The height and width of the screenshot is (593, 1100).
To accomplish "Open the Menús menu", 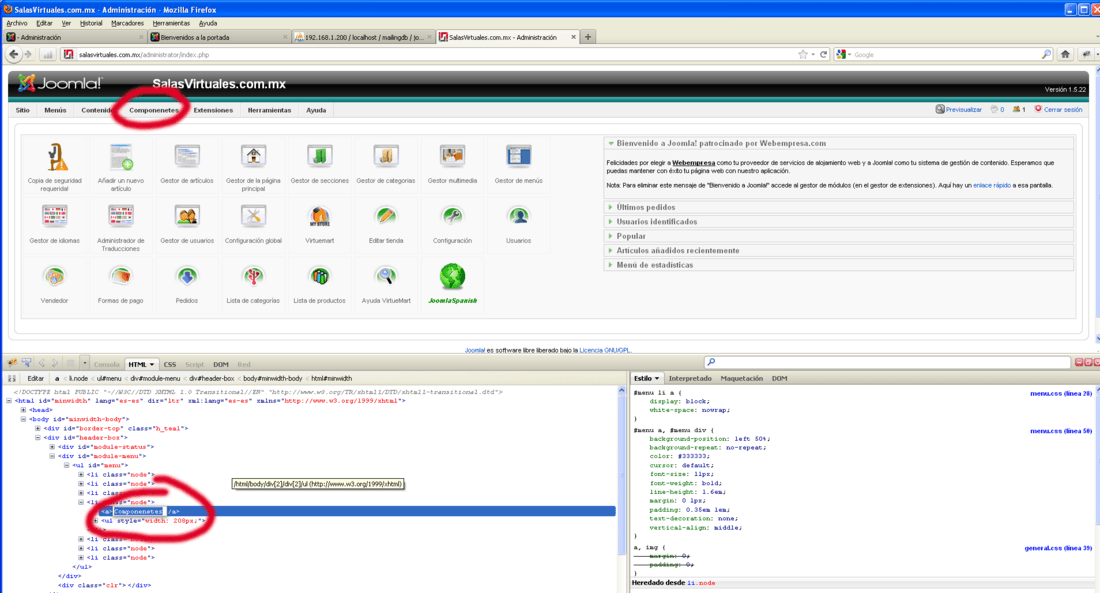I will (x=55, y=110).
